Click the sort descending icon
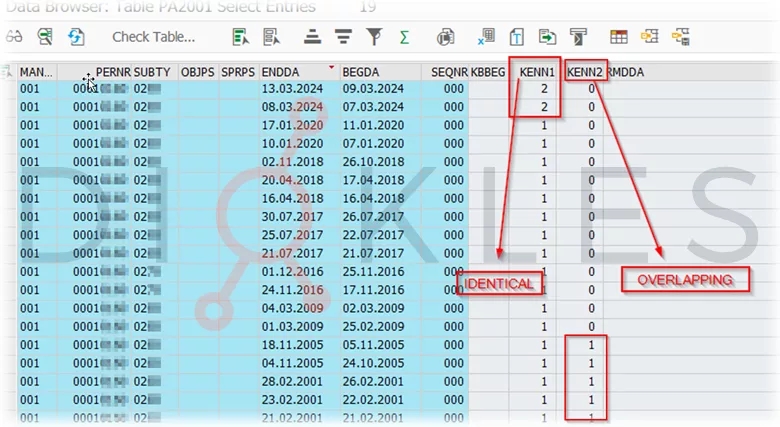Image resolution: width=780 pixels, height=427 pixels. (343, 37)
